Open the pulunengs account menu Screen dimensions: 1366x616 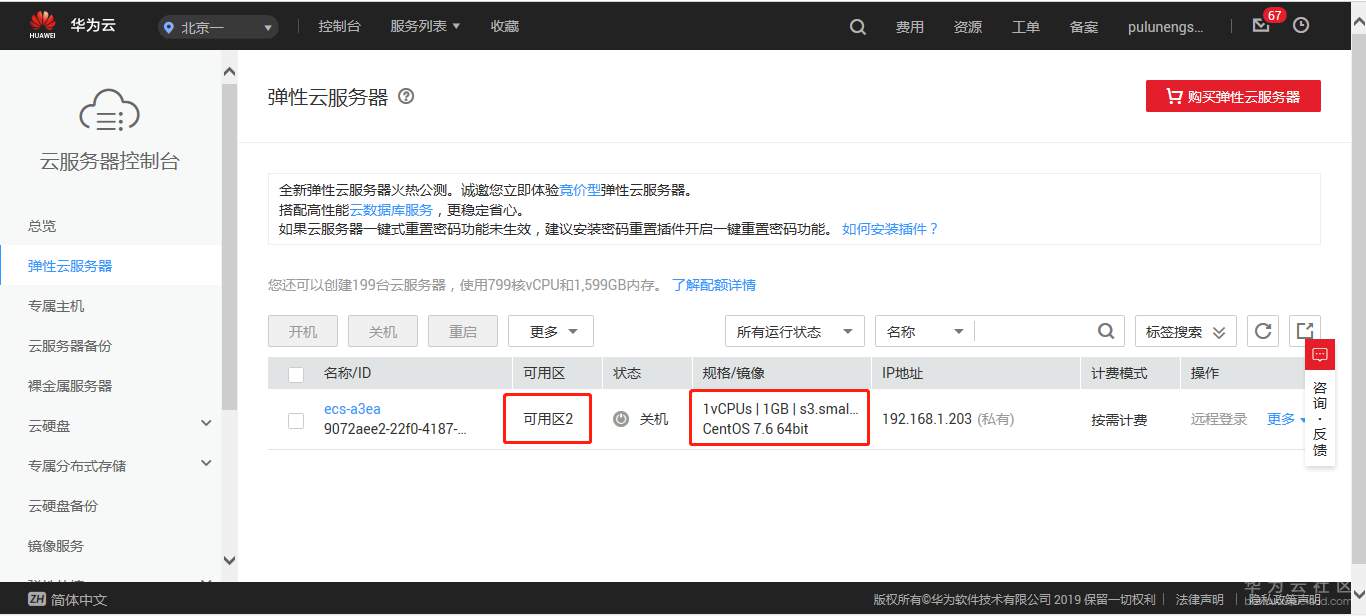click(1165, 27)
